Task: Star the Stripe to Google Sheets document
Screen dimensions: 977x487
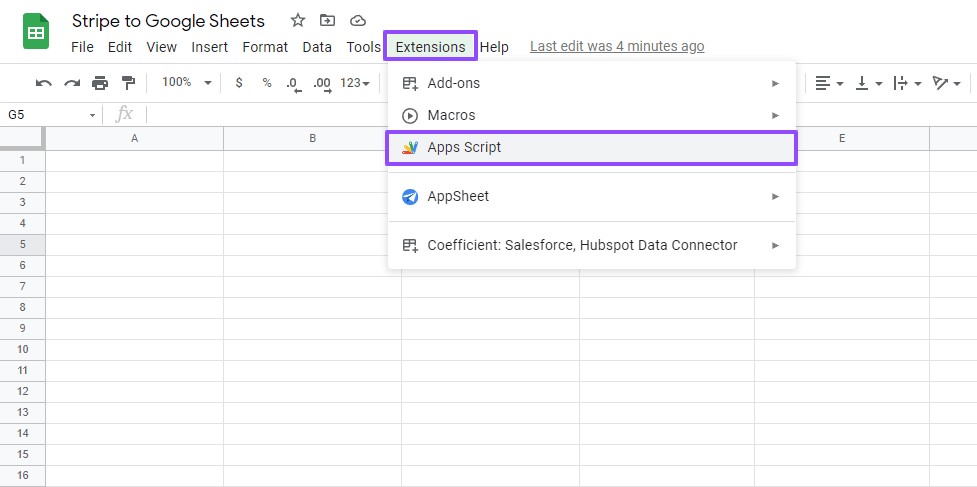Action: pyautogui.click(x=297, y=20)
